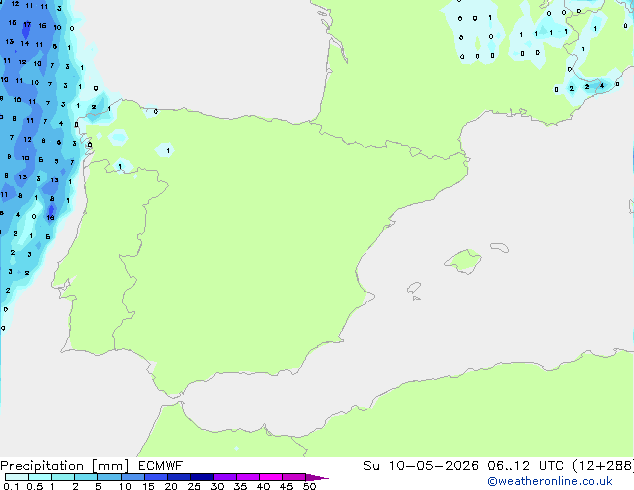Select the 30–35 mm purple legend swatch

coord(224,477)
